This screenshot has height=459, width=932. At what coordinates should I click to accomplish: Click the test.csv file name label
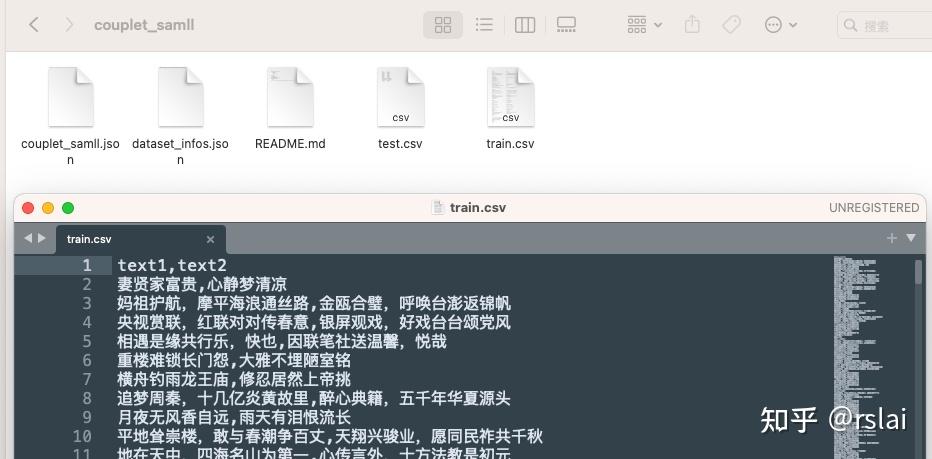(400, 144)
